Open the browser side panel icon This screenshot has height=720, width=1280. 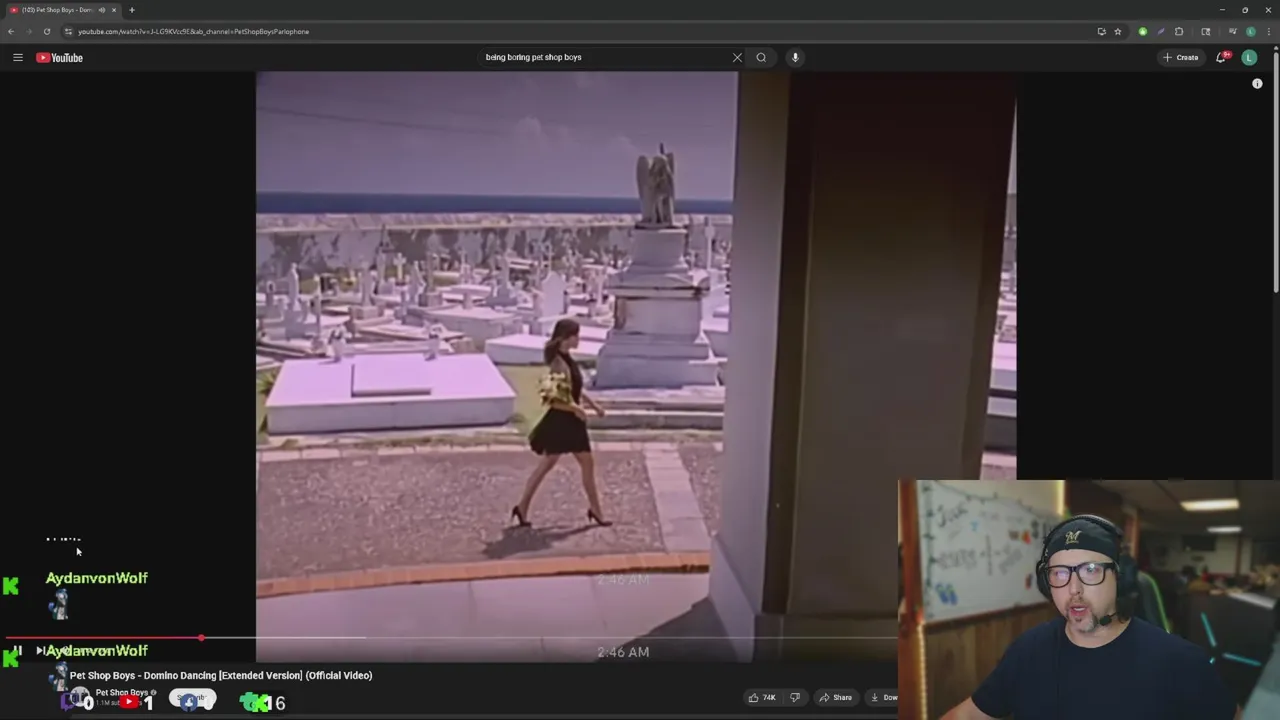(x=1205, y=31)
